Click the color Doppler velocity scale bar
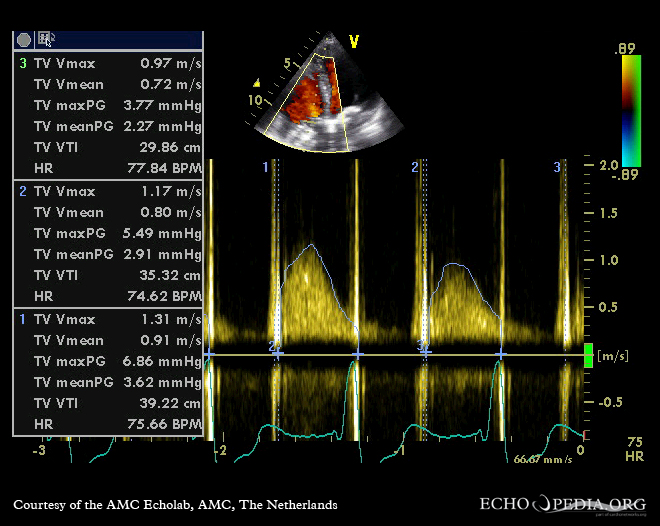 pos(630,110)
